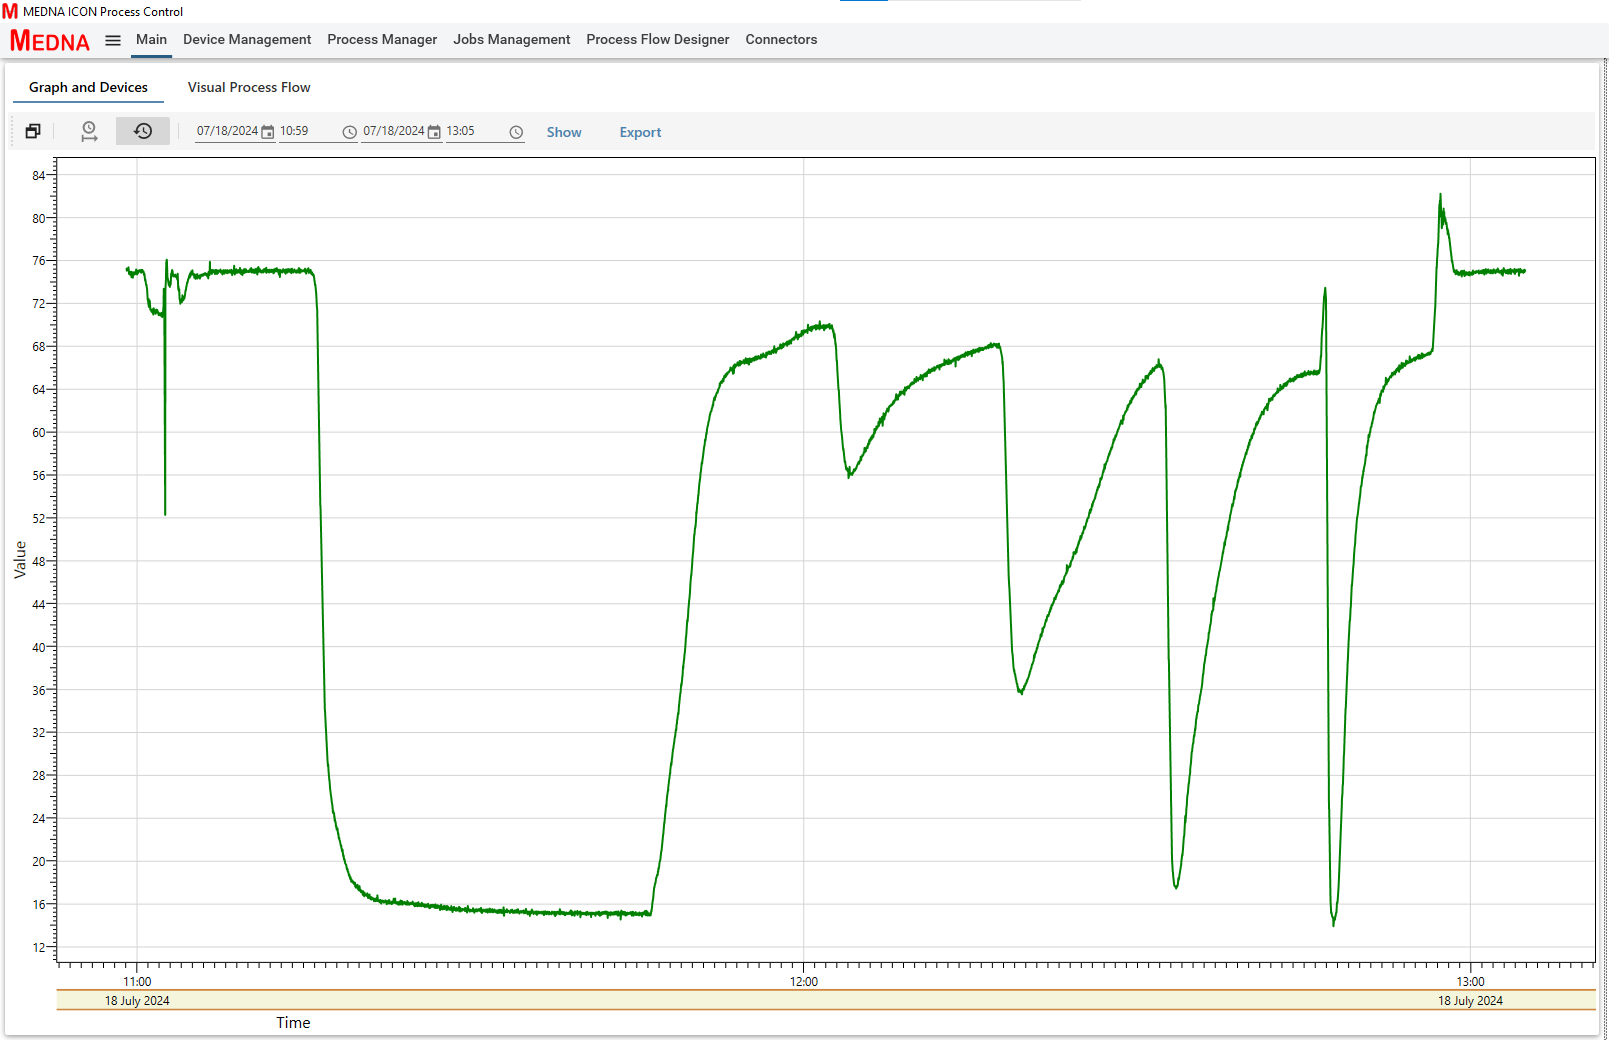Click the end date field 07/18/2024
The image size is (1609, 1040).
point(393,131)
